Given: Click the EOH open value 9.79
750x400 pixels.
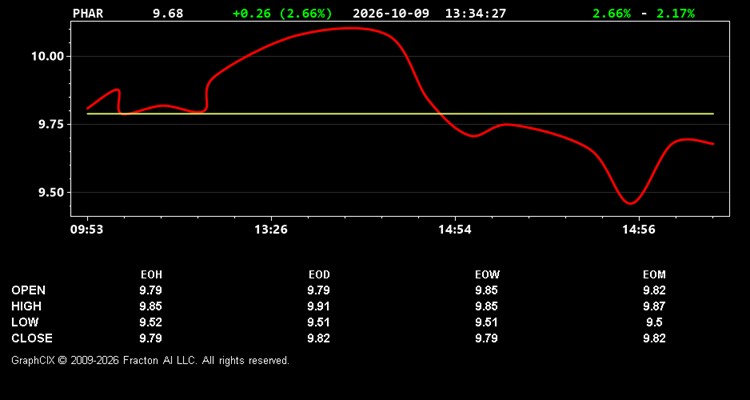Looking at the screenshot, I should 151,290.
